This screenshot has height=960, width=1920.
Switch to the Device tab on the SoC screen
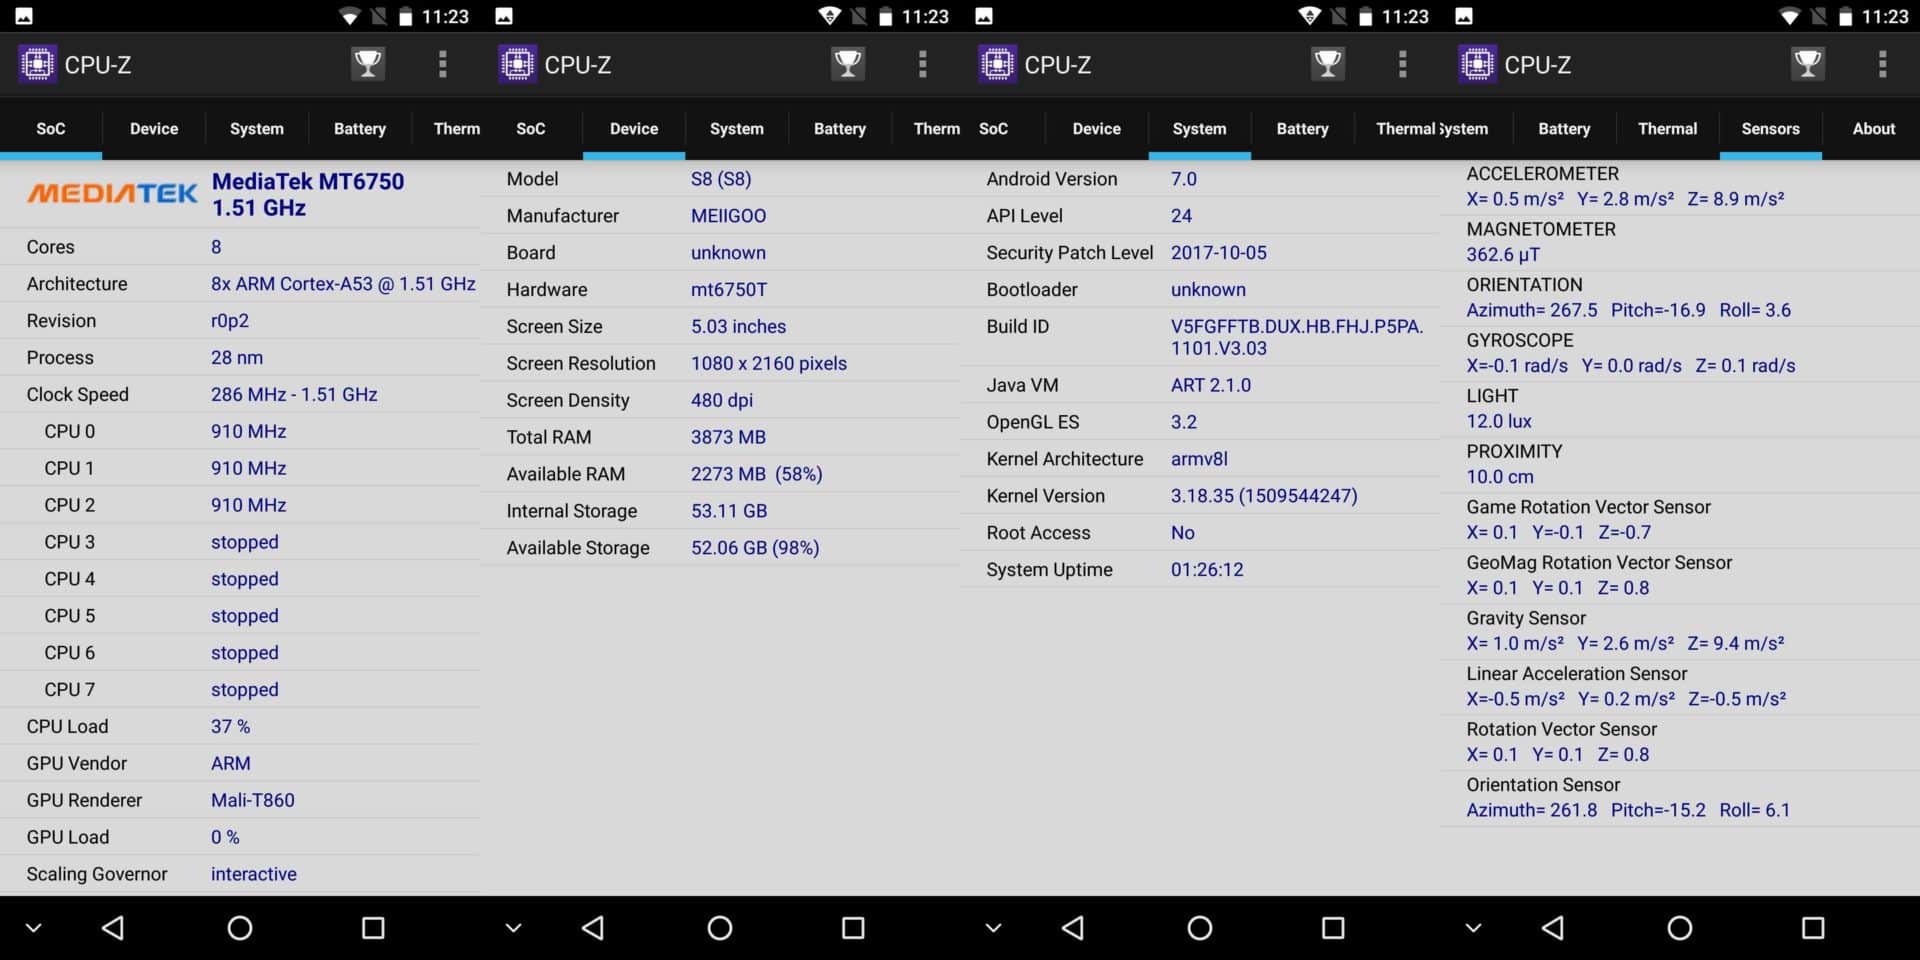[x=154, y=128]
